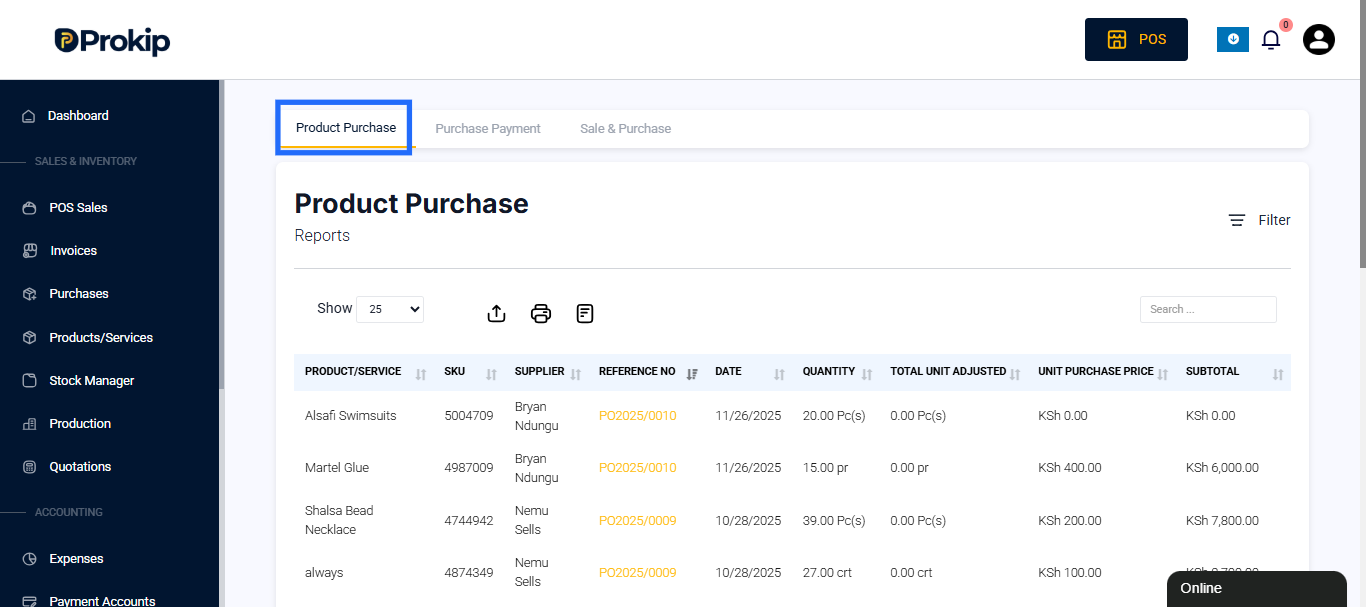Click subtotal KSh 7,800.00
Image resolution: width=1366 pixels, height=607 pixels.
1222,521
